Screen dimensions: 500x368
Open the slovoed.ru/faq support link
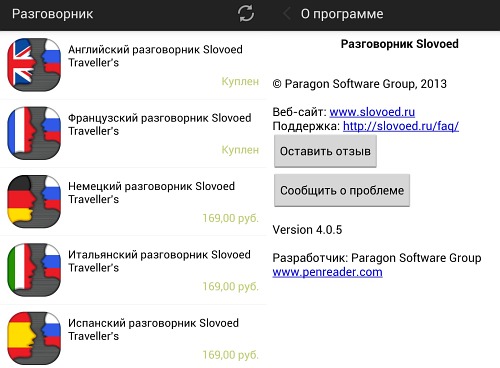[401, 126]
